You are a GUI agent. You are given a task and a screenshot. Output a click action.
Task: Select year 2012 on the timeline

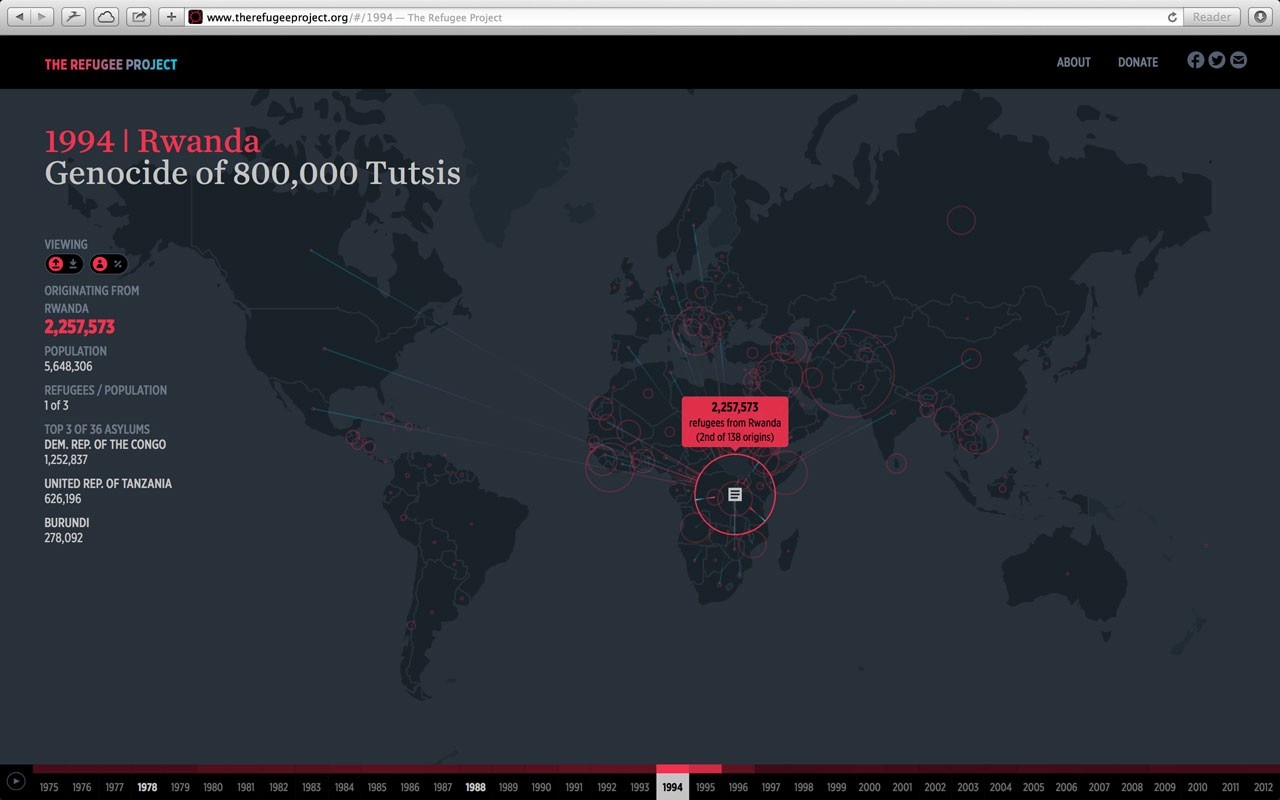1262,787
